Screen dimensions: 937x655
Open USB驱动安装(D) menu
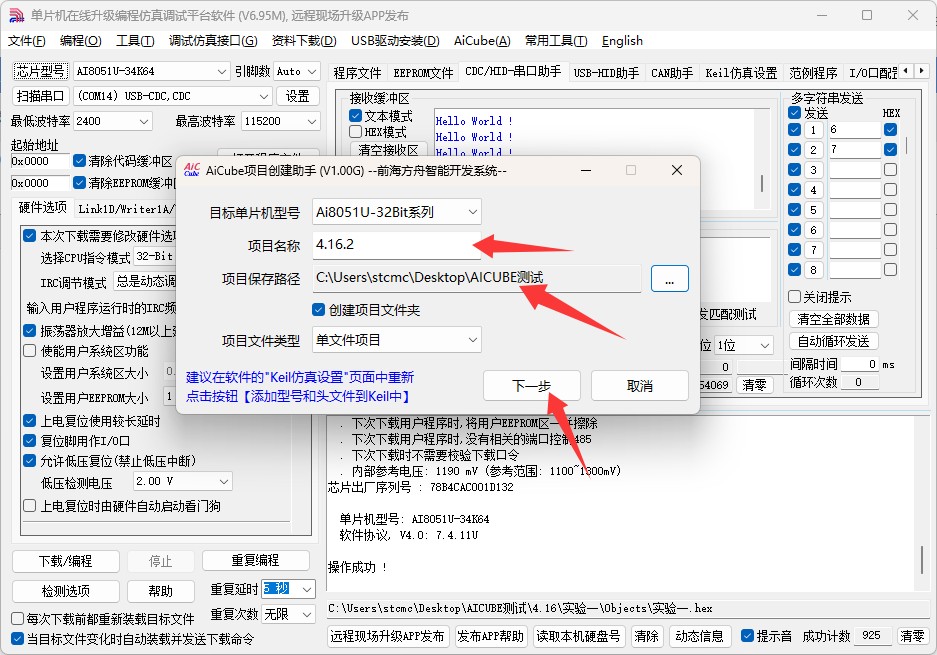tap(395, 41)
